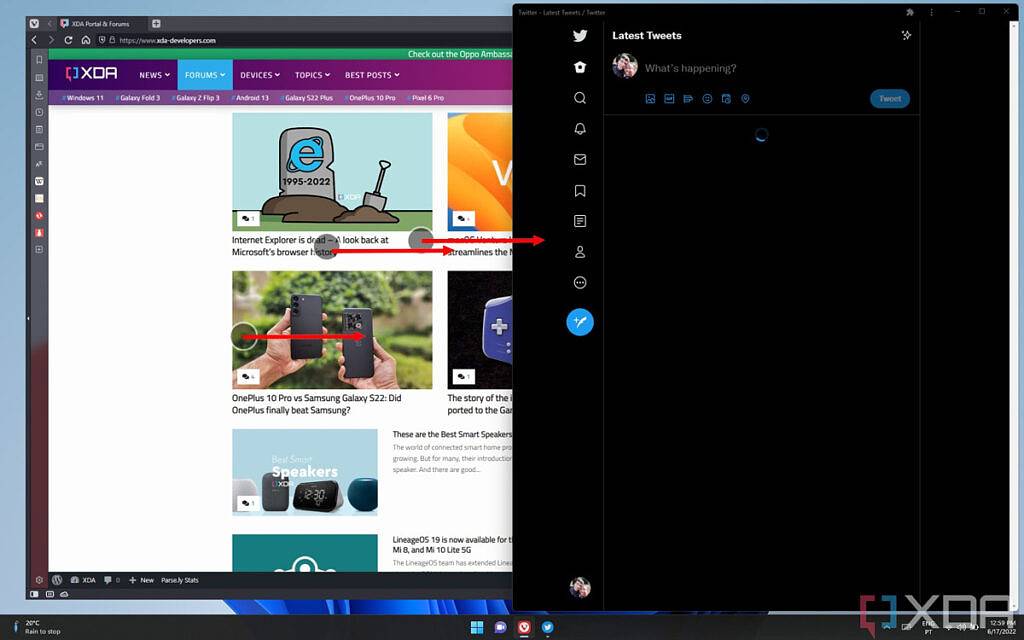This screenshot has width=1024, height=640.
Task: Expand the DEVICES dropdown menu
Action: [260, 75]
